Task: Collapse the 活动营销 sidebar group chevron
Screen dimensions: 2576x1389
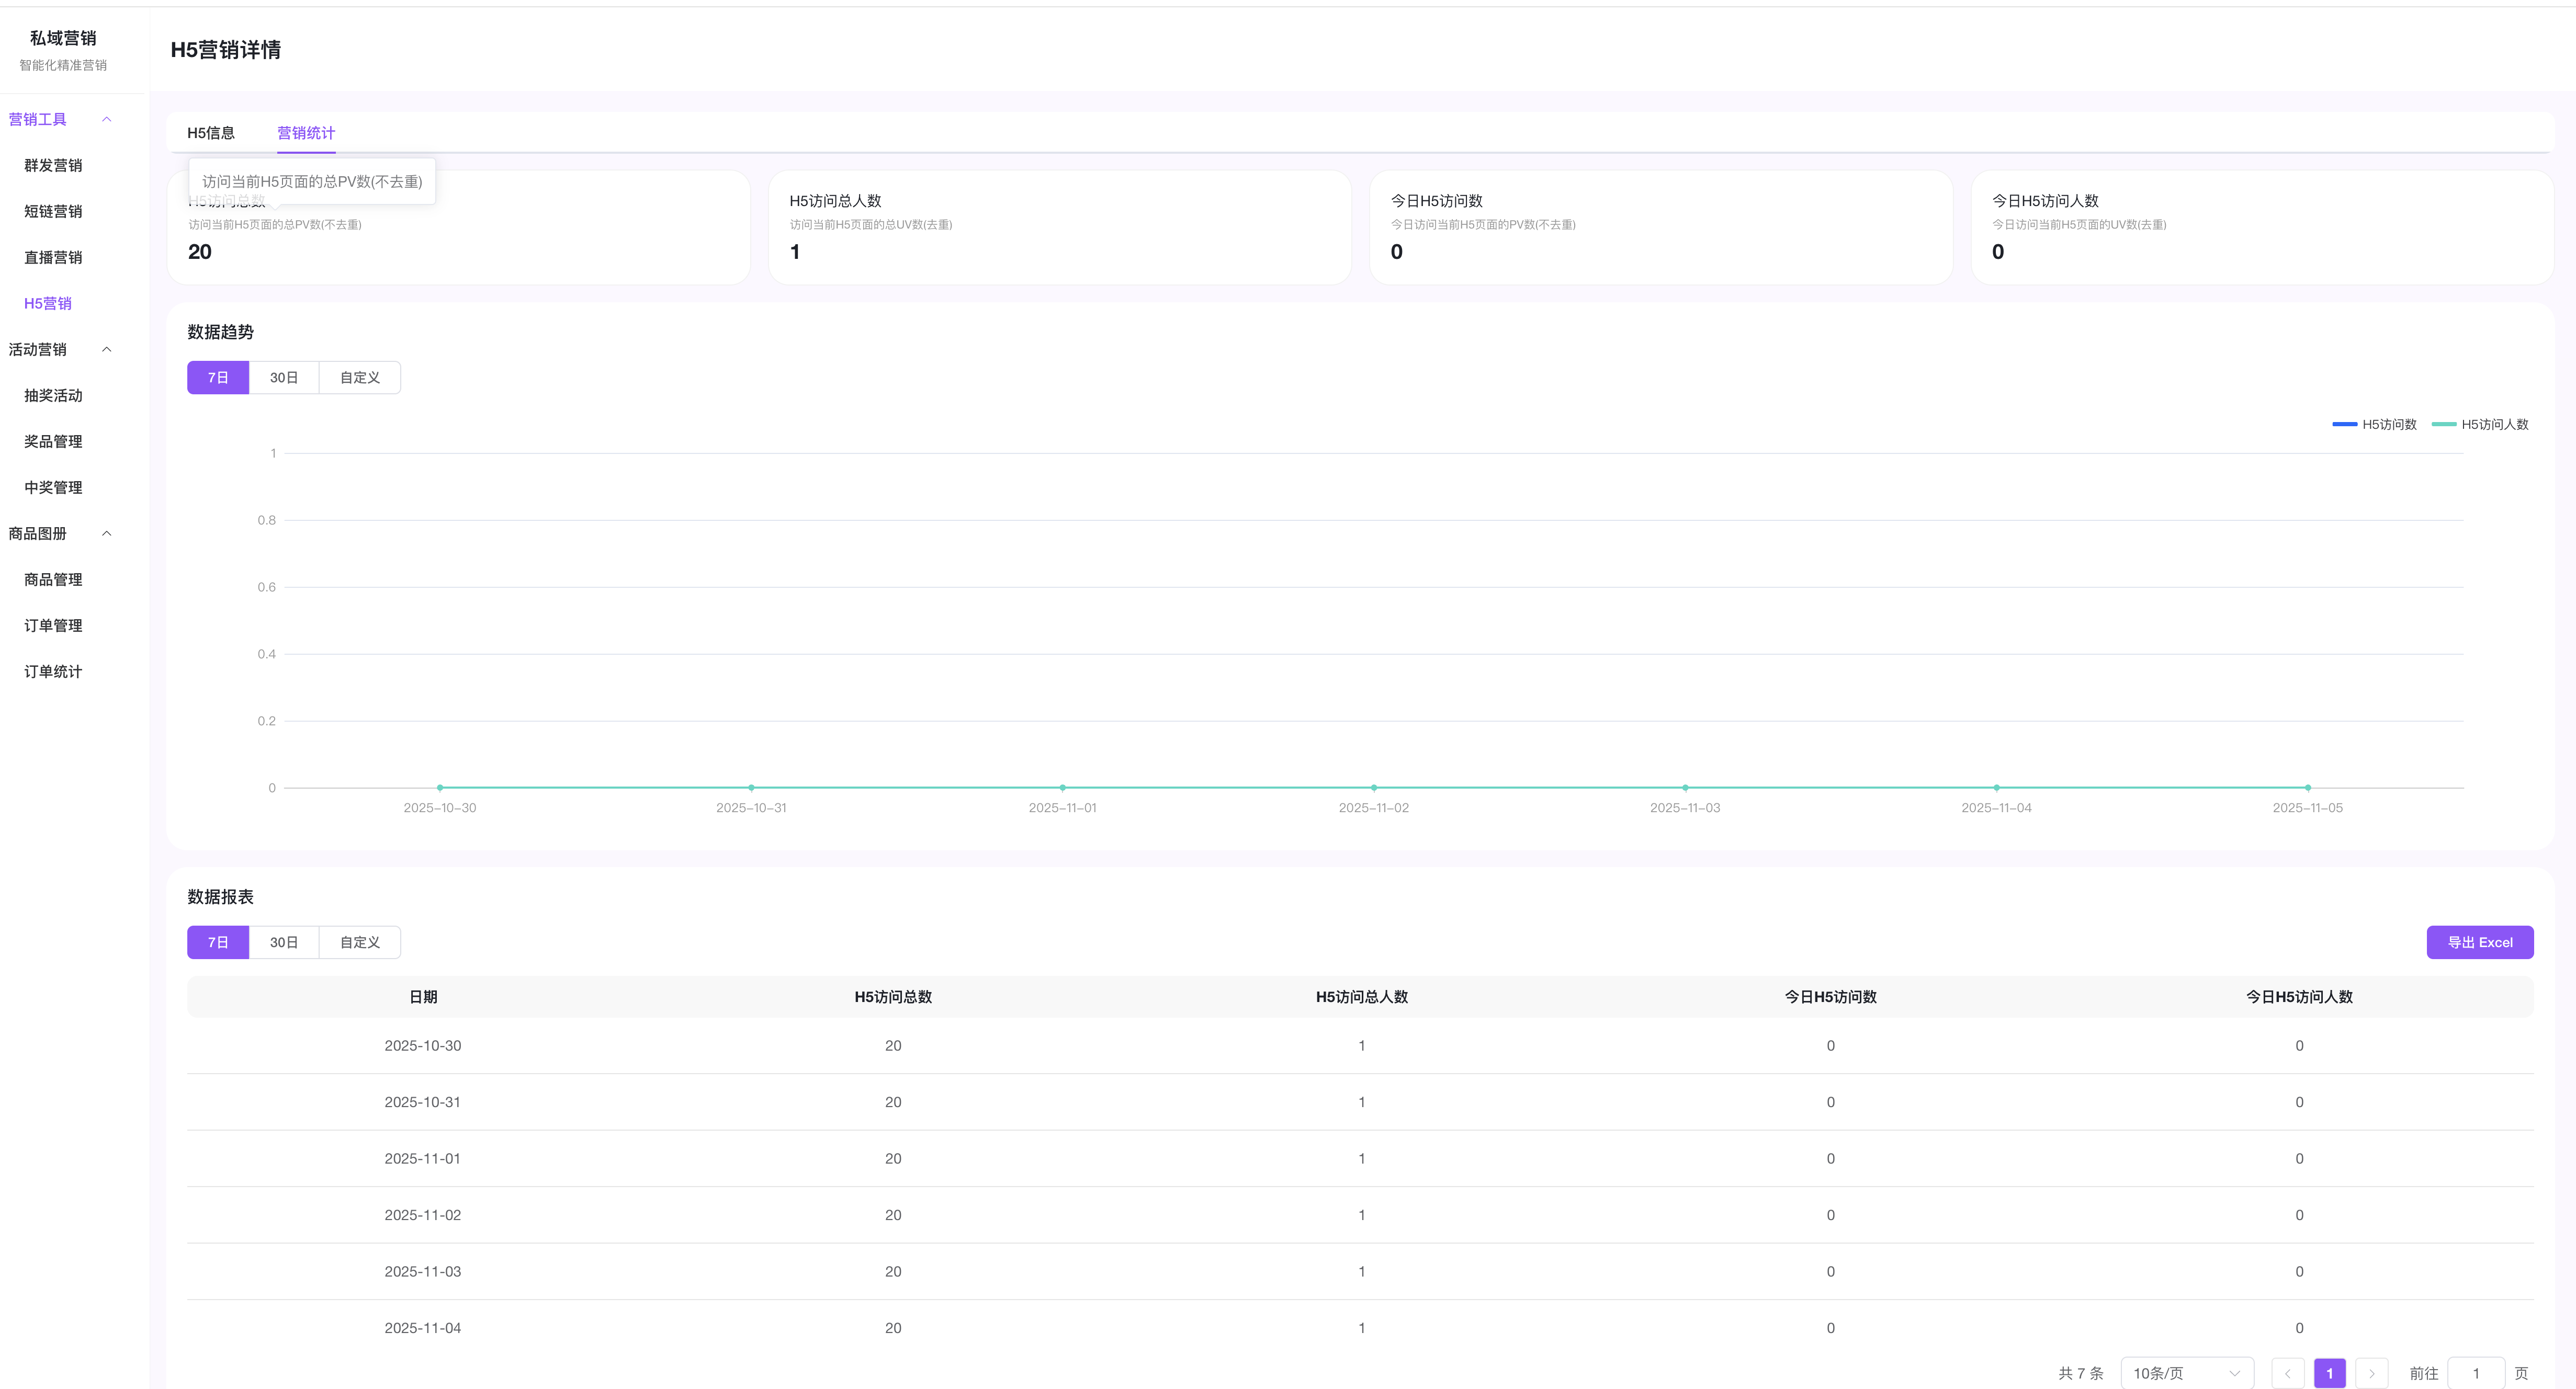Action: click(x=107, y=349)
